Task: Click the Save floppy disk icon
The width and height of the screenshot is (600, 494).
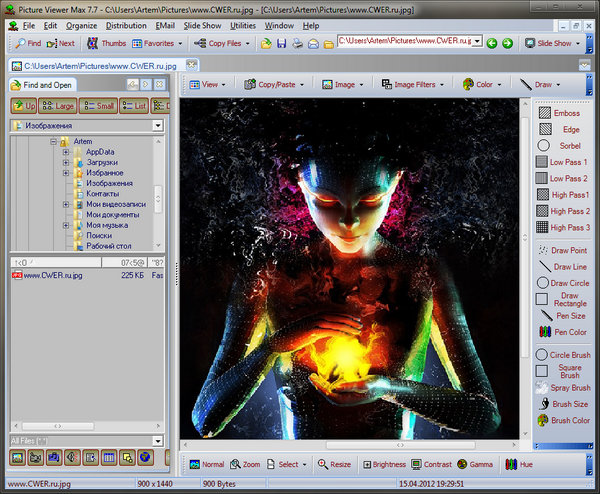Action: pyautogui.click(x=282, y=44)
